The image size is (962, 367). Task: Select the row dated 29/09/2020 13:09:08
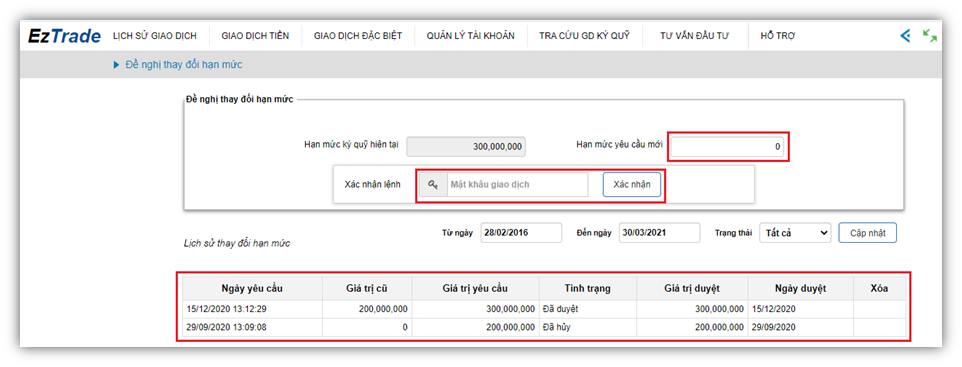pos(544,327)
